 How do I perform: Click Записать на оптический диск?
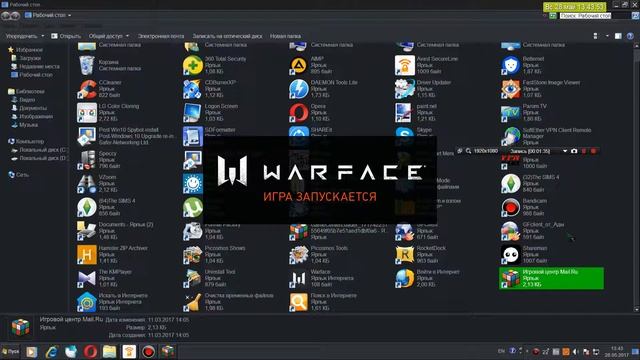point(227,36)
